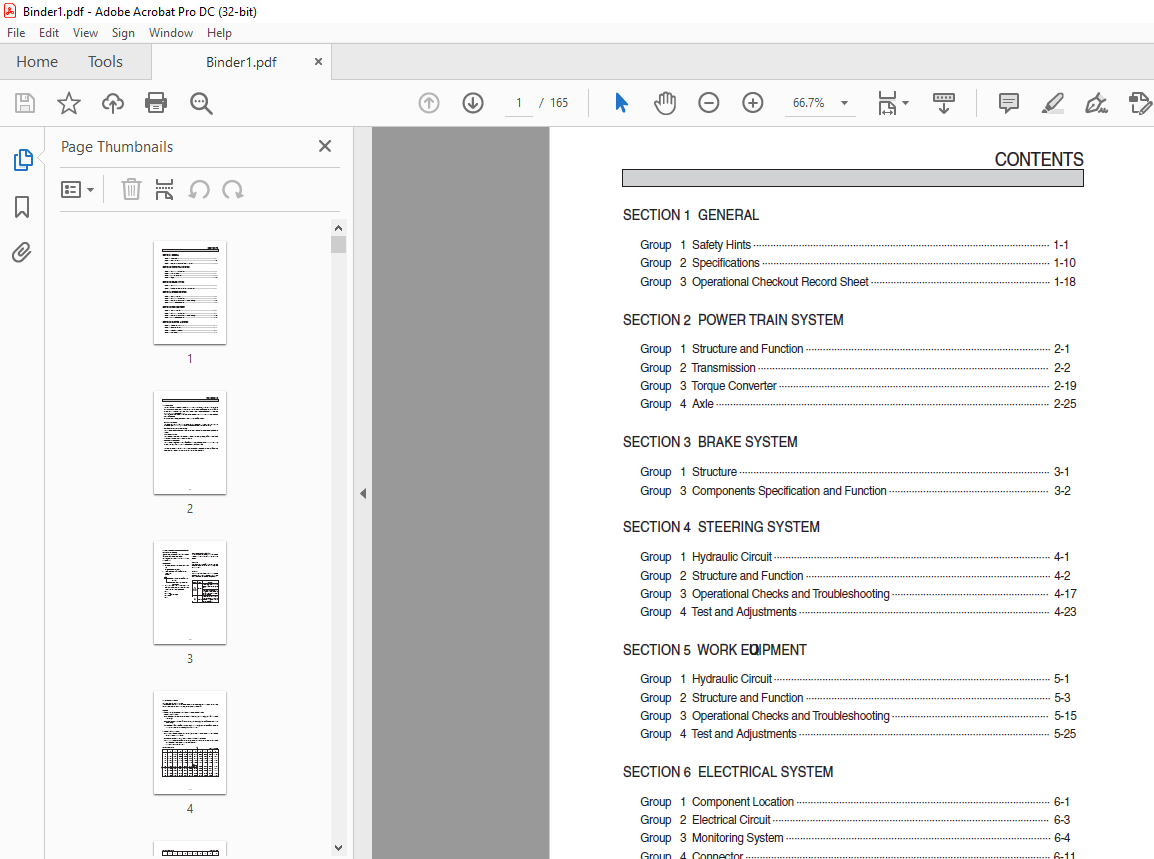Click 'SECTION 6 ELECTRICAL SYSTEM' heading
This screenshot has height=859, width=1154.
(728, 771)
